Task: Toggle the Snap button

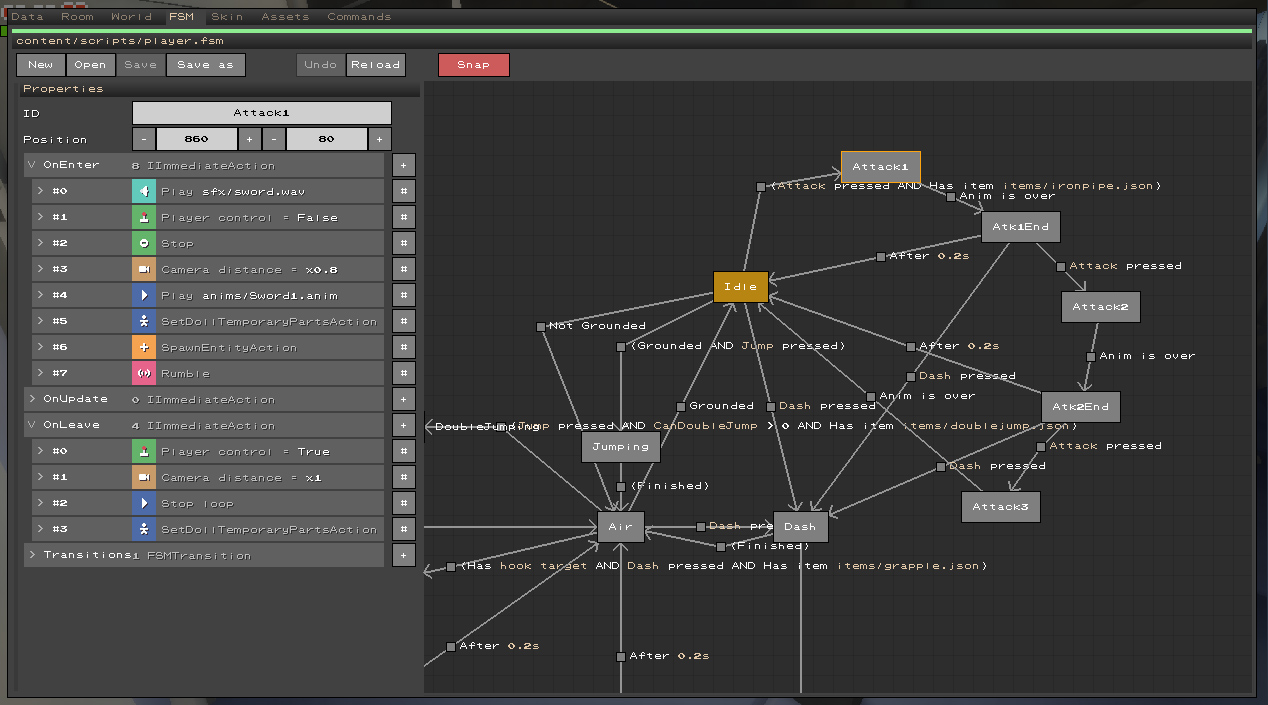Action: point(474,65)
